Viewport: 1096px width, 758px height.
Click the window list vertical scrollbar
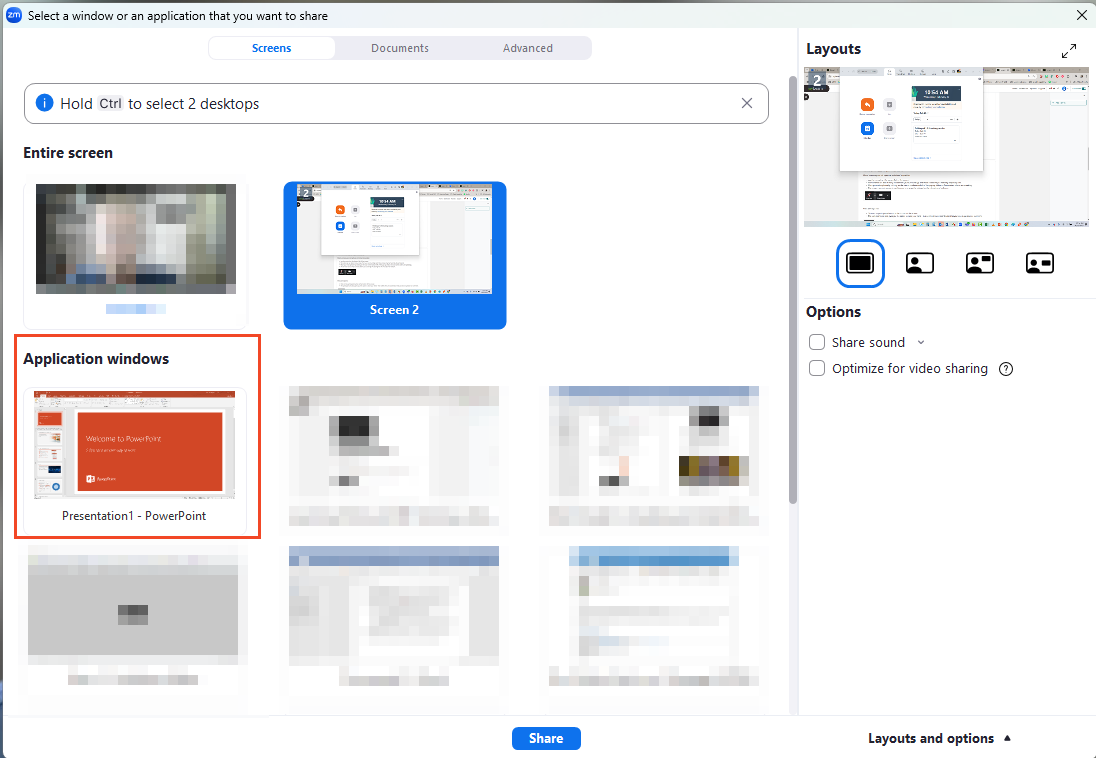[793, 289]
